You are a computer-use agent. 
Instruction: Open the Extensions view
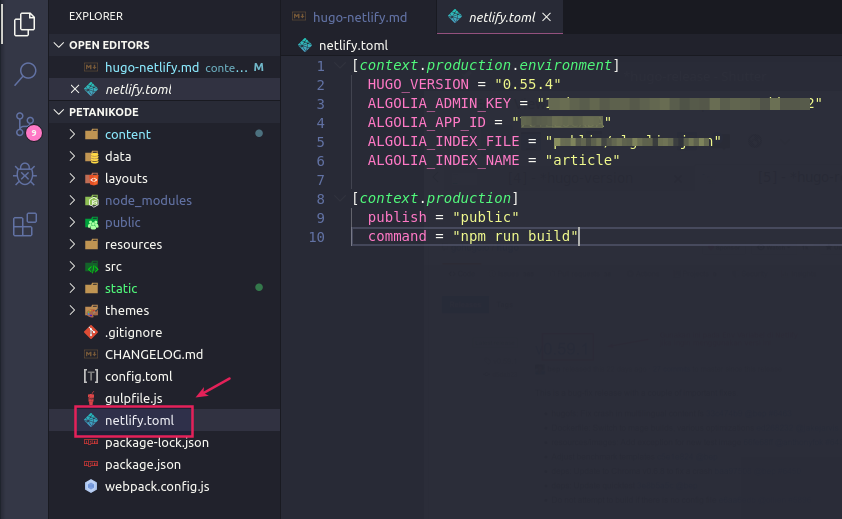tap(25, 225)
